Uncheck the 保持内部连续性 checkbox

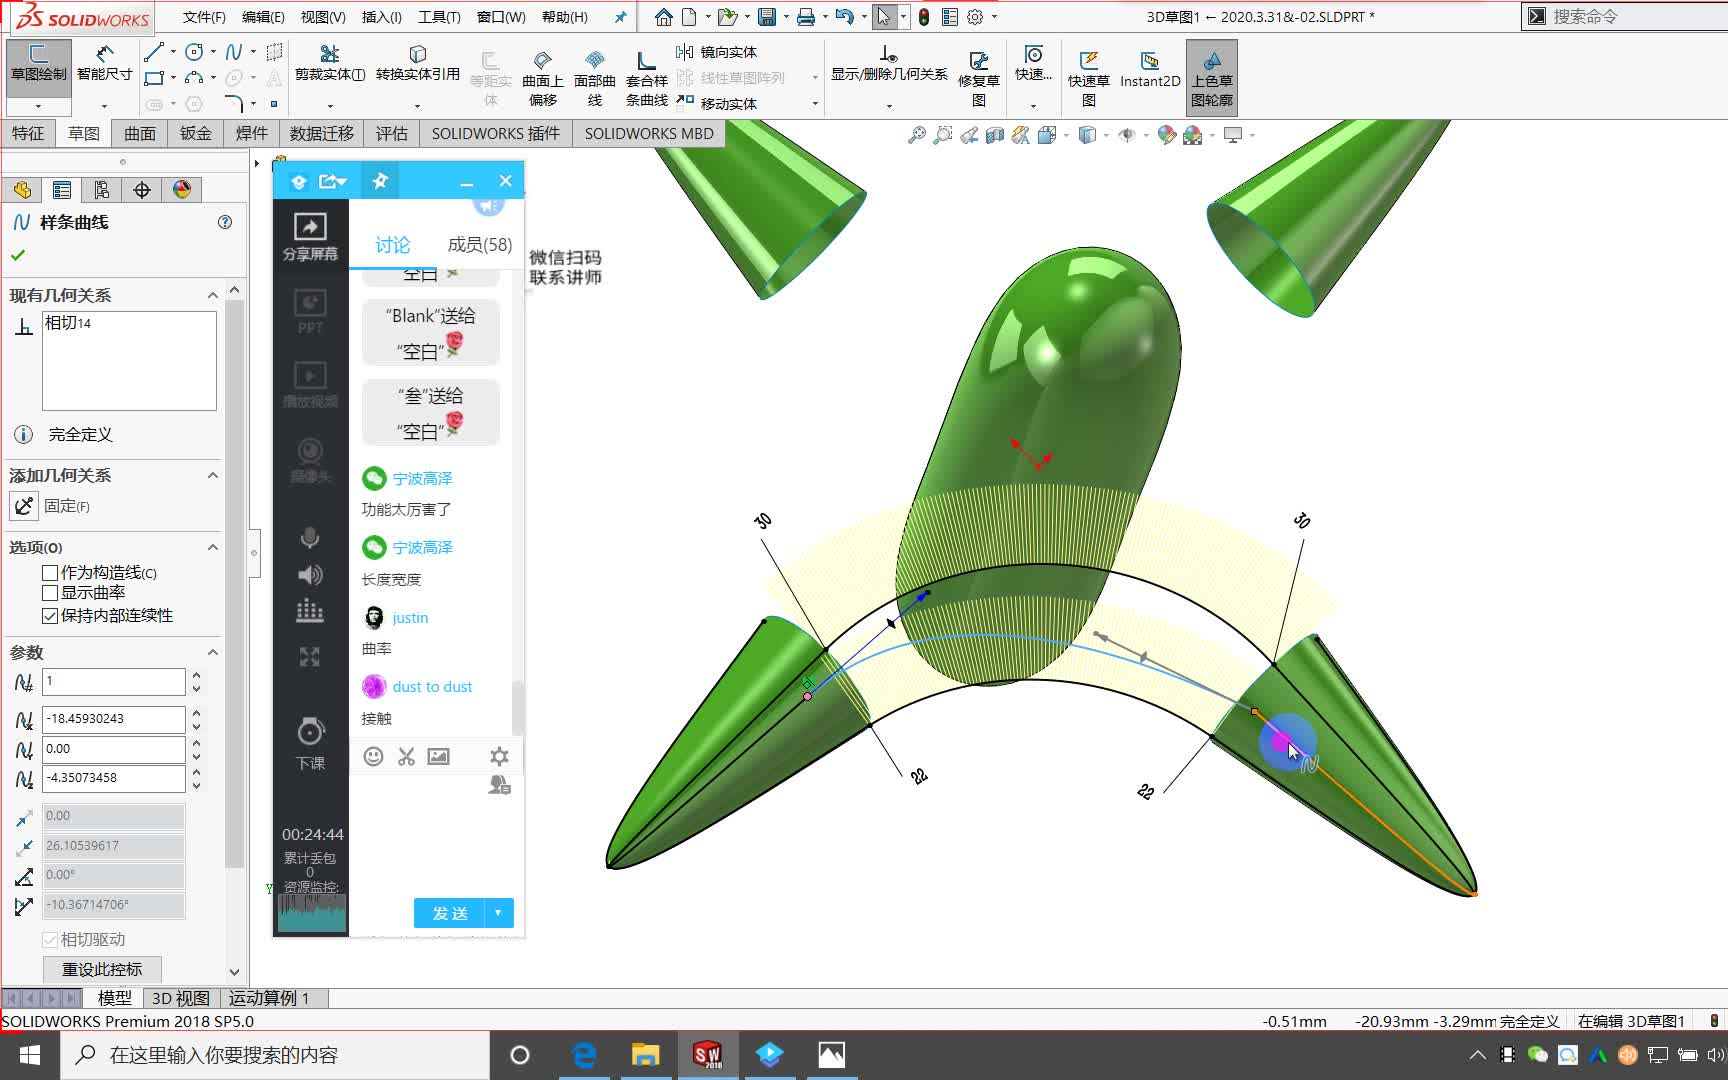point(50,616)
